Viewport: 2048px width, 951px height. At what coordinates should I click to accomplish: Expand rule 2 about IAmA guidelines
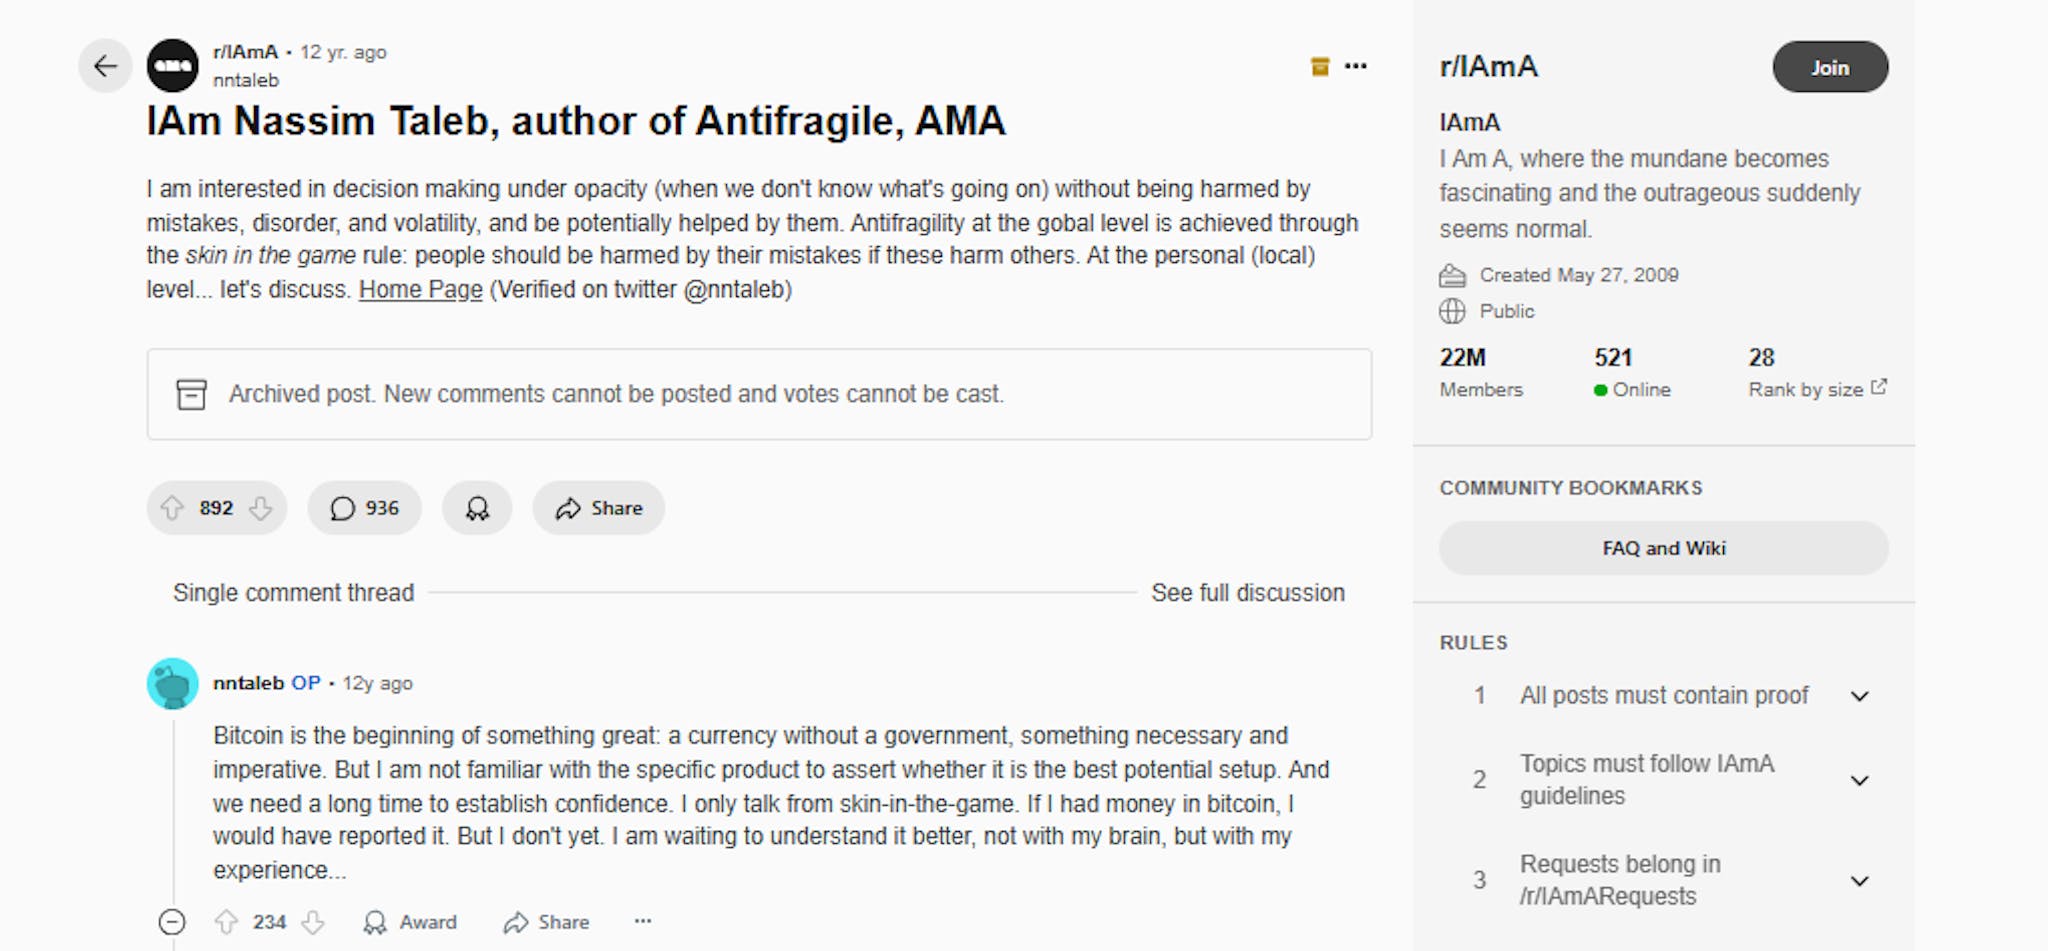click(1859, 780)
